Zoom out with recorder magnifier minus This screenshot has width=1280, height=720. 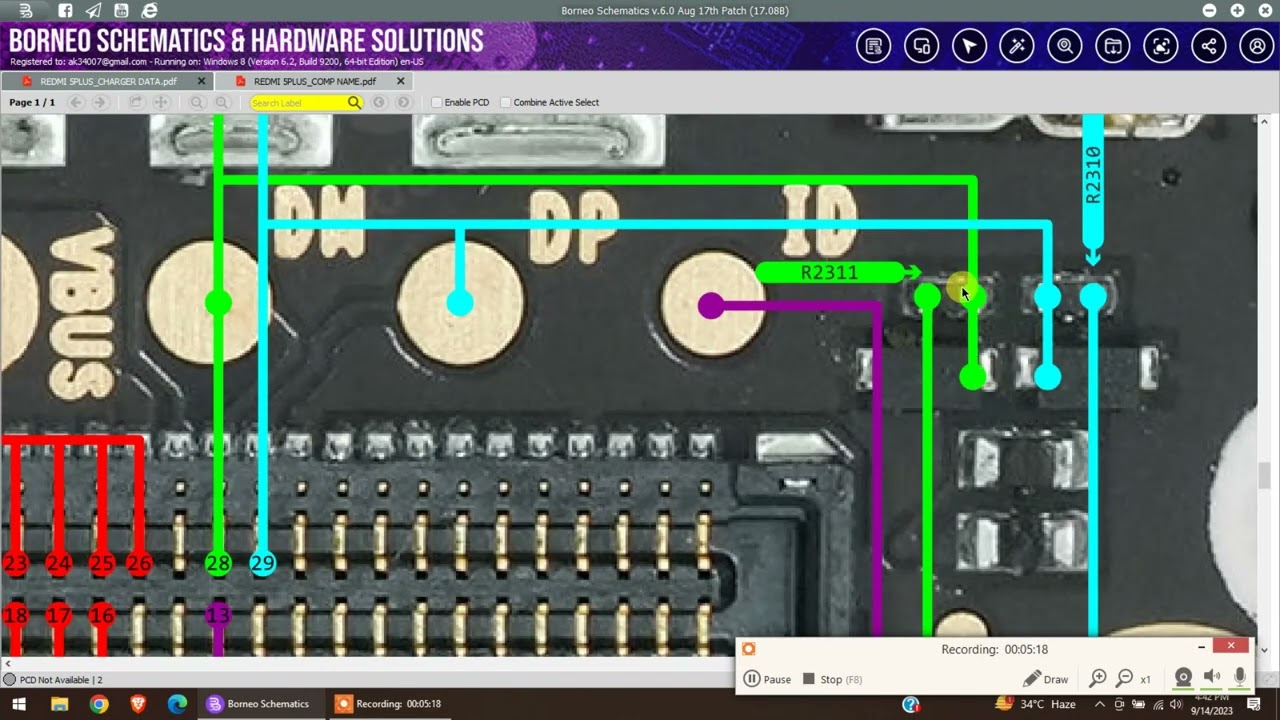pyautogui.click(x=1124, y=679)
